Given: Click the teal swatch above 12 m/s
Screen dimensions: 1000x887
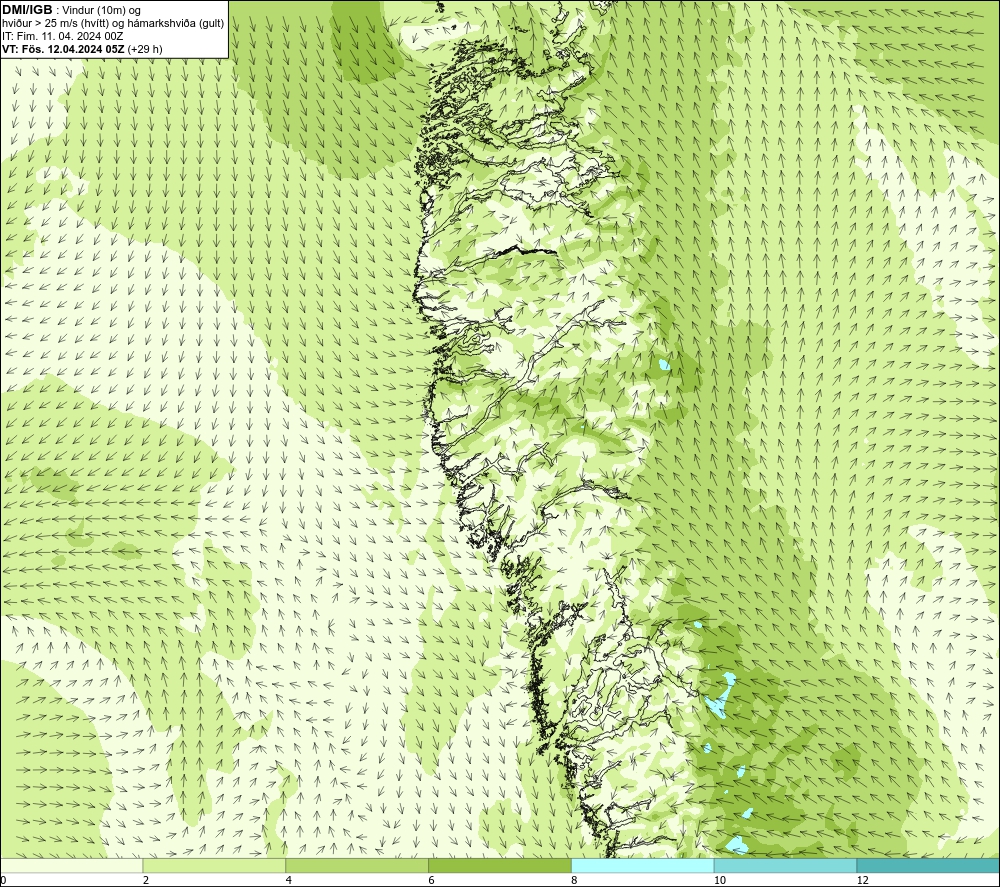Looking at the screenshot, I should [929, 865].
